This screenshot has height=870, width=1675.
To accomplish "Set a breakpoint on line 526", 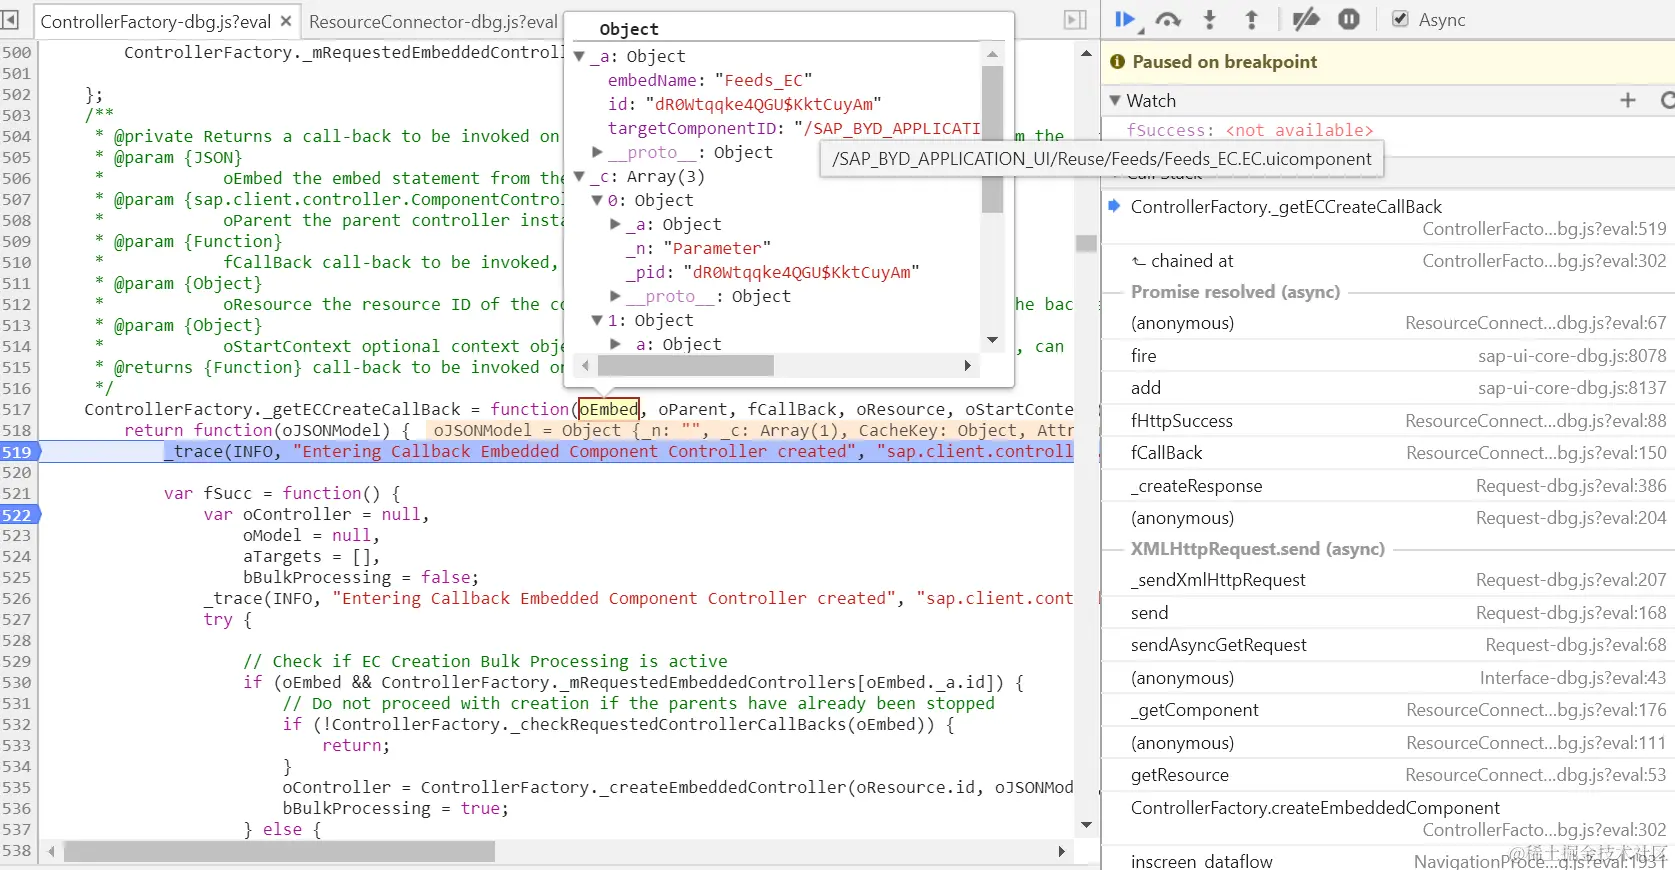I will (17, 599).
